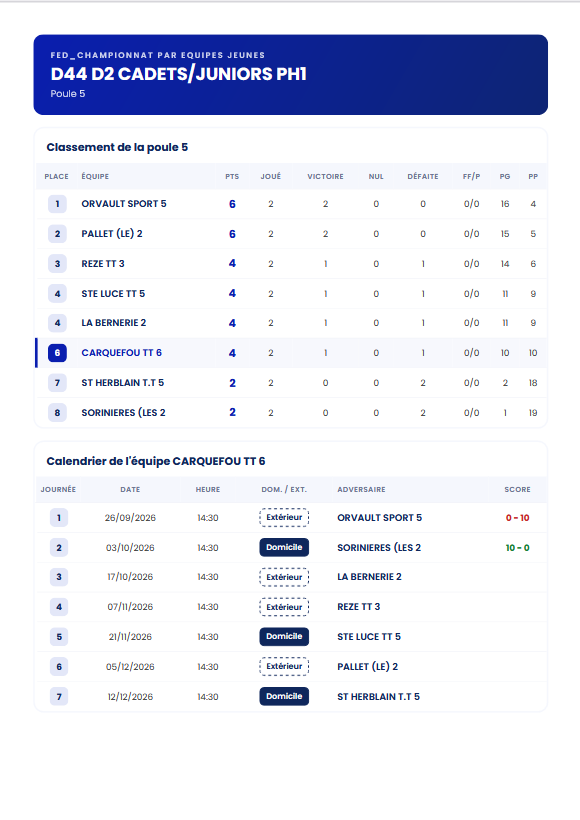Click Extérieur badge for PALLET (LE) 2

pyautogui.click(x=284, y=666)
